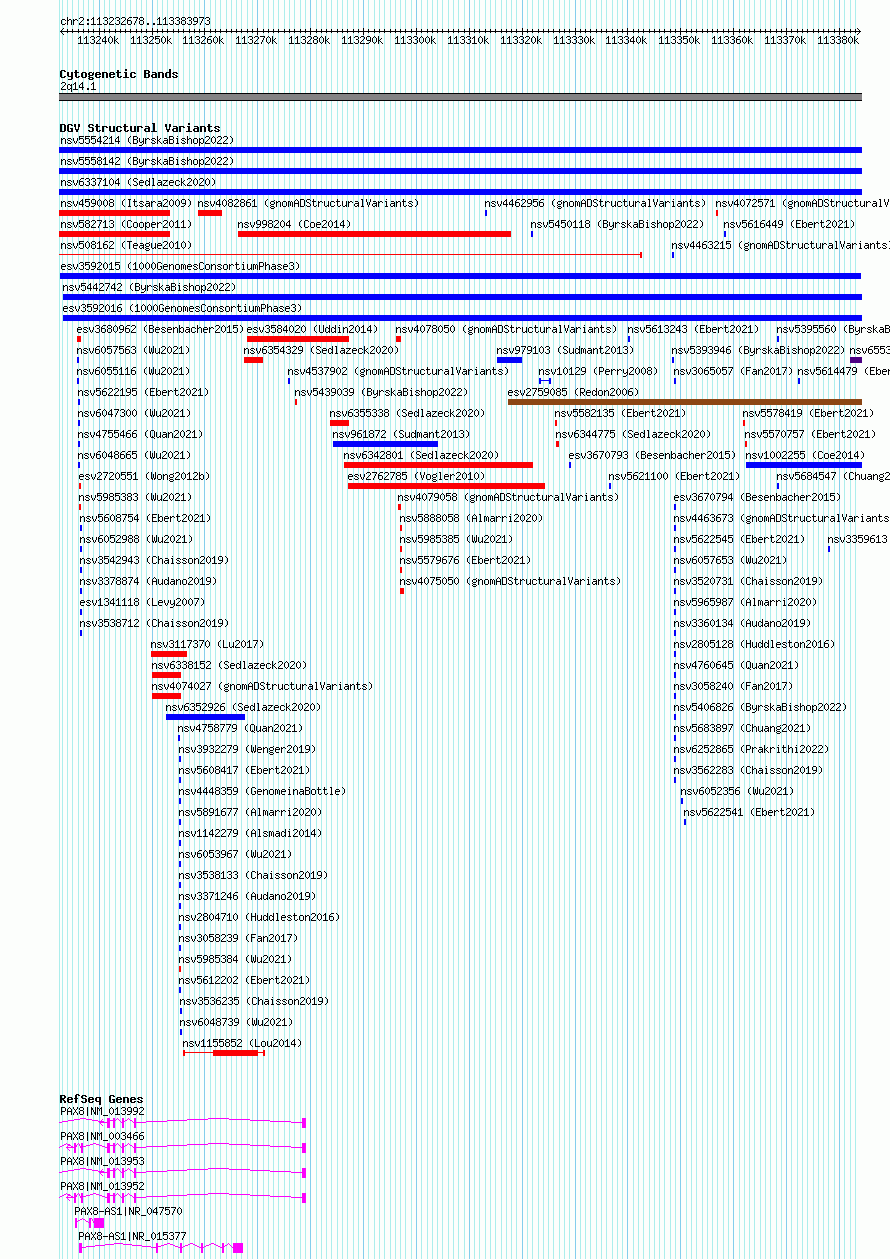Image resolution: width=890 pixels, height=1259 pixels.
Task: Select variant label nsv5450118 (ByrskaBishop2022)
Action: click(x=617, y=224)
